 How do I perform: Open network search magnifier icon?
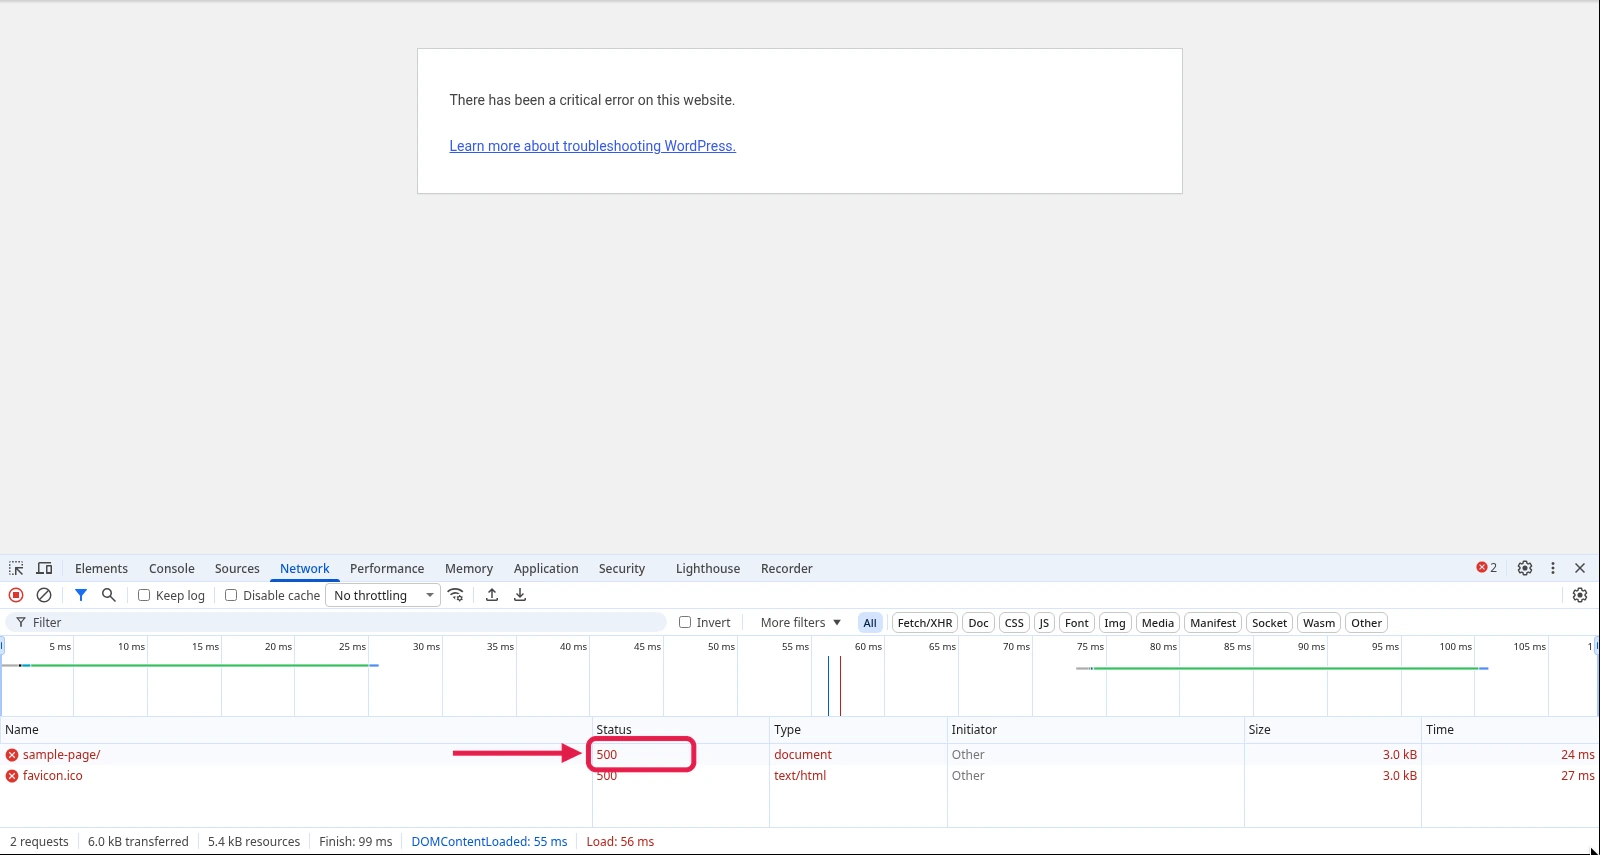pos(109,595)
